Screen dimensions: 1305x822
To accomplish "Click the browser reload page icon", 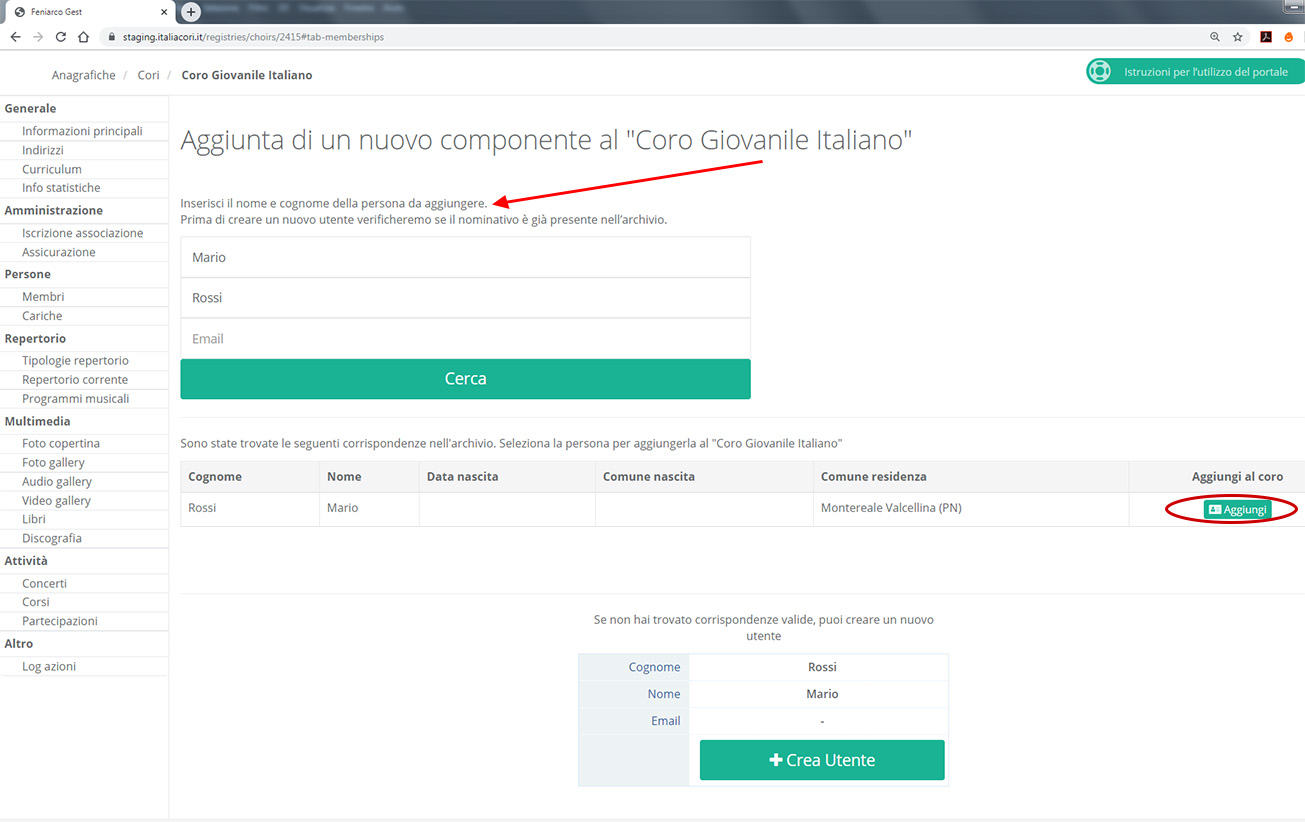I will coord(61,37).
